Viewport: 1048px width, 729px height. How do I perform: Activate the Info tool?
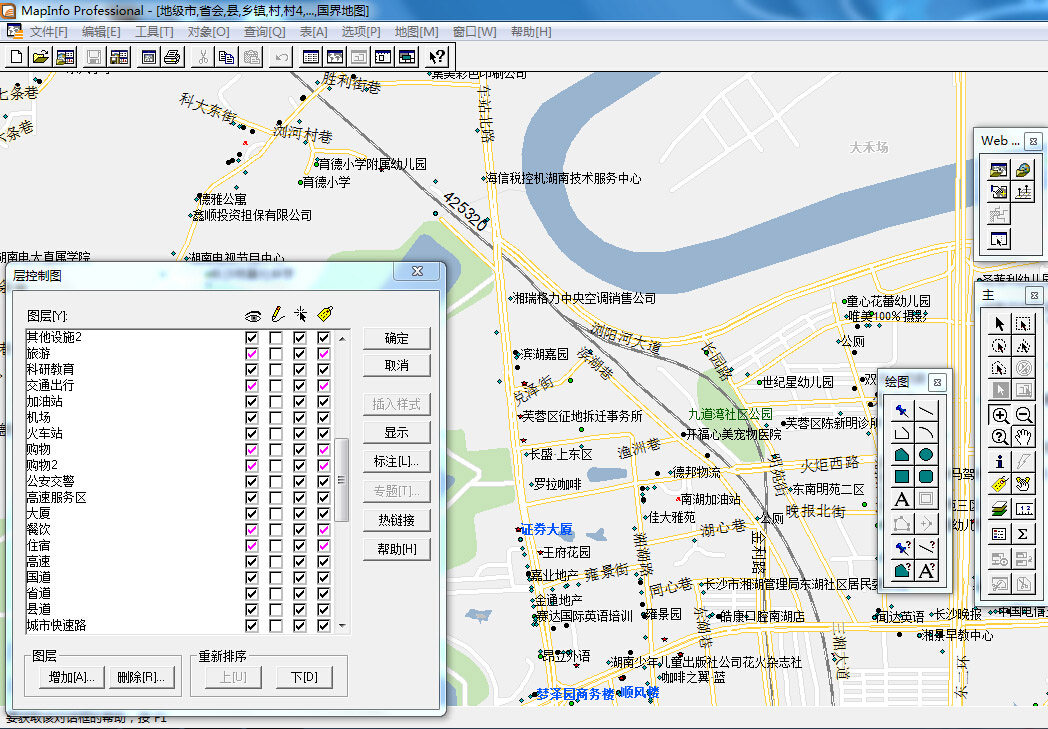[x=1001, y=461]
